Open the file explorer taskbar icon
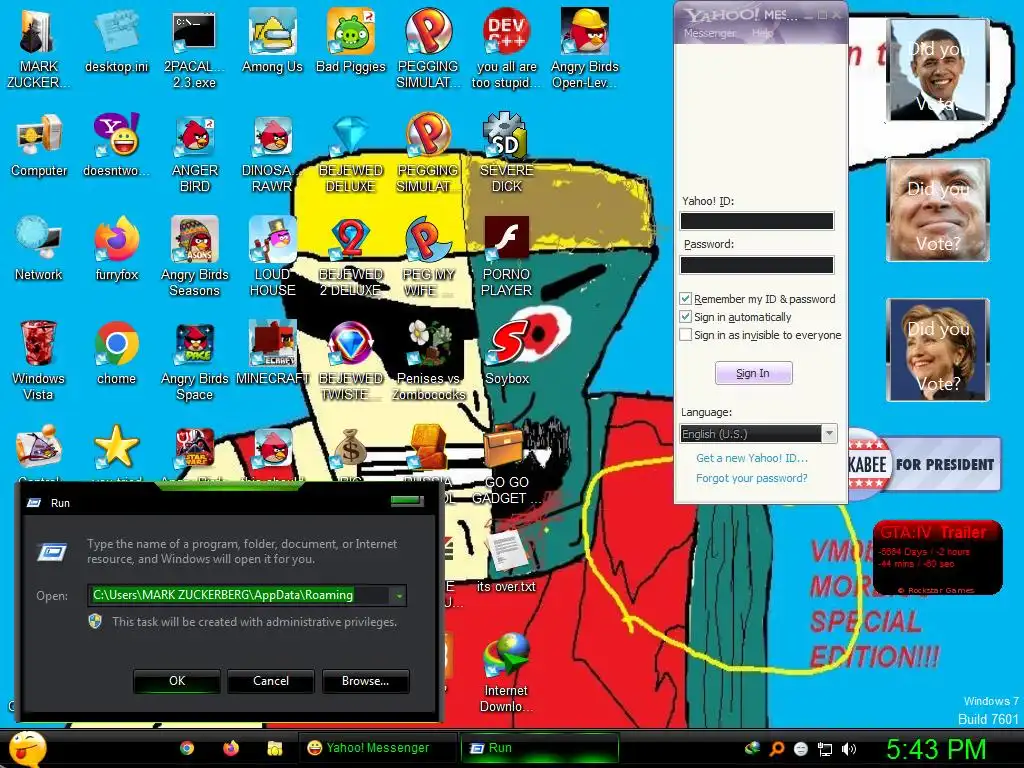The width and height of the screenshot is (1024, 768). click(x=274, y=748)
